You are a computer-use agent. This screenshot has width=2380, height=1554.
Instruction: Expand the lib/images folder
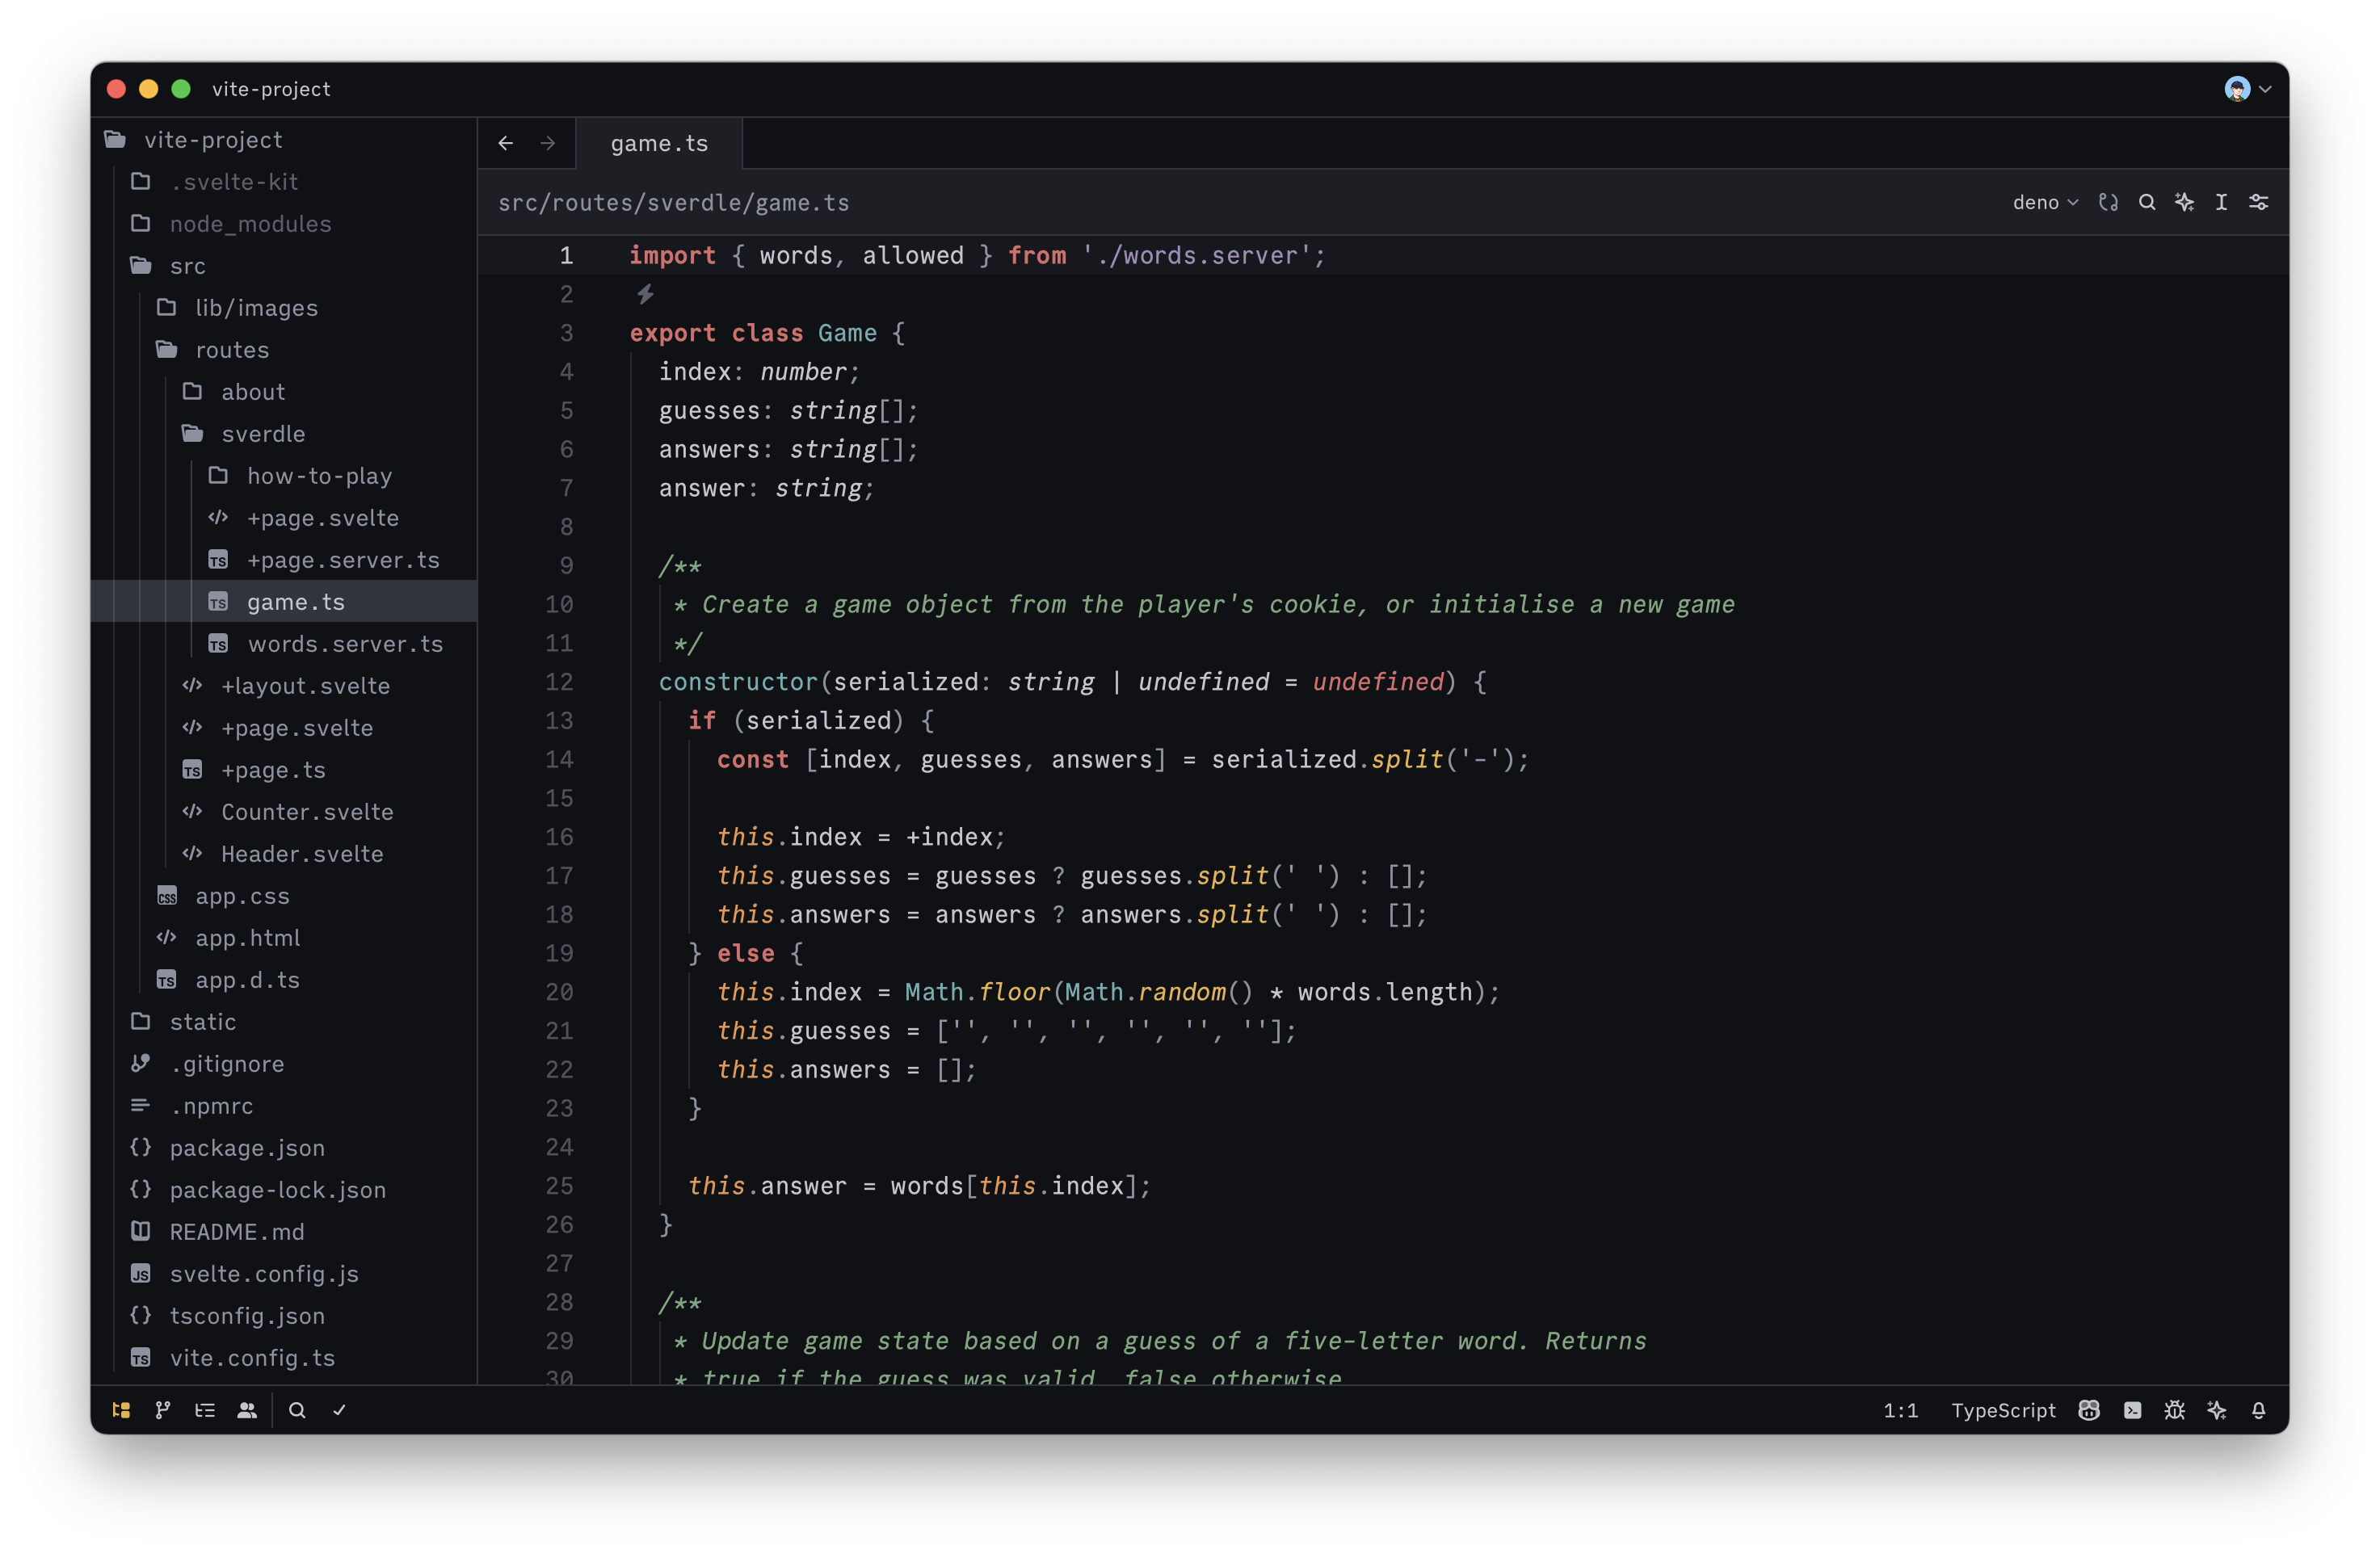[x=283, y=308]
